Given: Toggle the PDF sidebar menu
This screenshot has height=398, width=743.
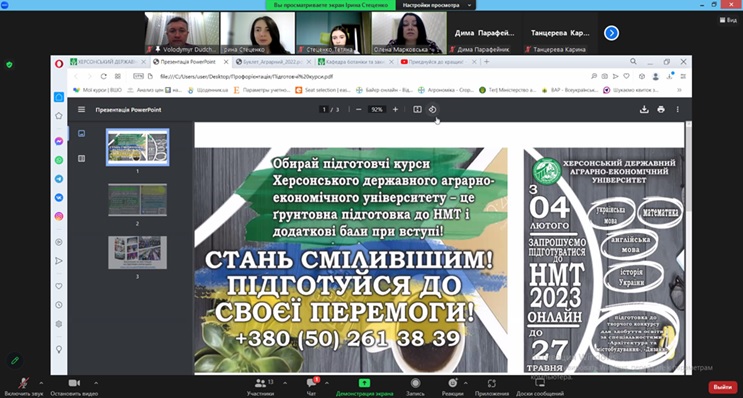Looking at the screenshot, I should pyautogui.click(x=82, y=109).
